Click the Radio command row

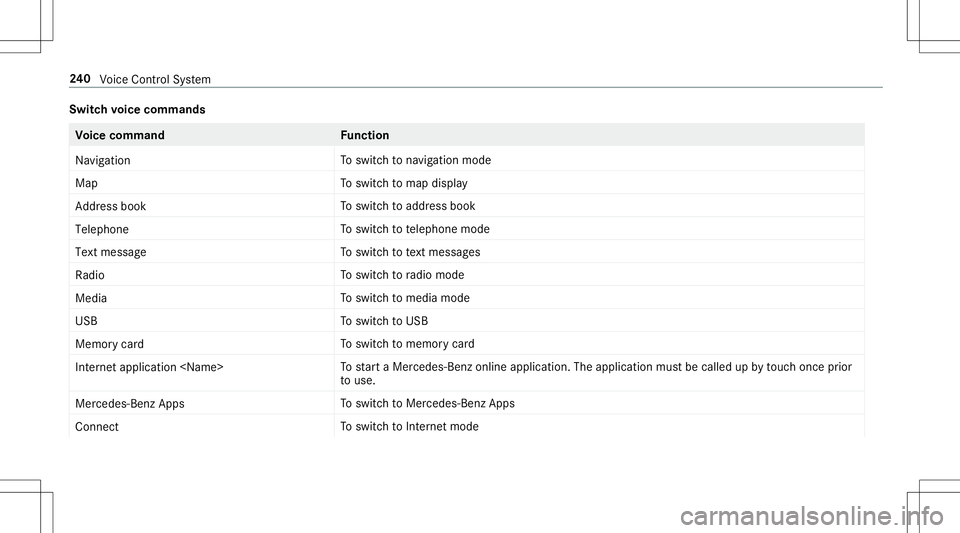89,275
